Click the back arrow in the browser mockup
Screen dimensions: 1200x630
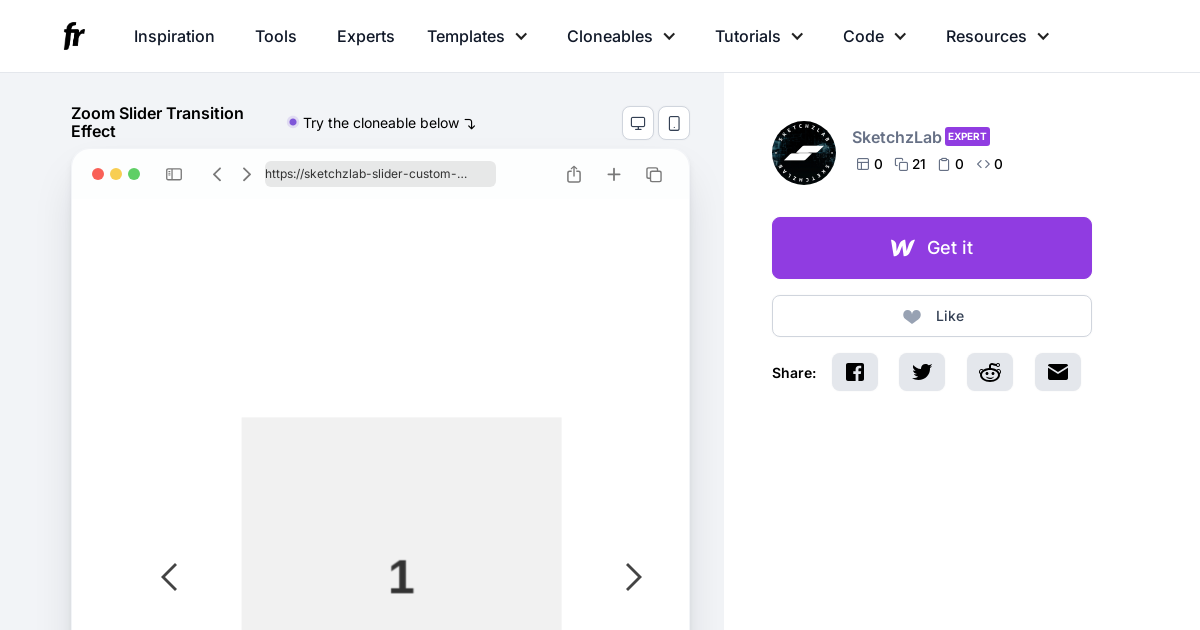click(217, 174)
